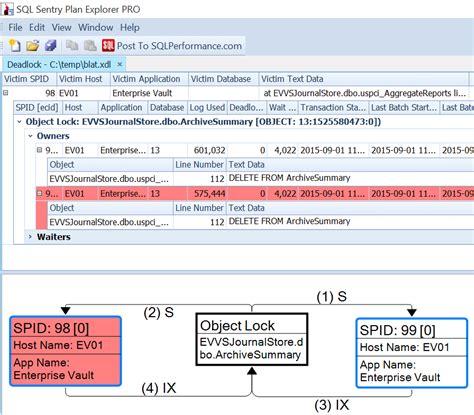Collapse the victim SPID 98 row
The height and width of the screenshot is (415, 474).
click(5, 93)
